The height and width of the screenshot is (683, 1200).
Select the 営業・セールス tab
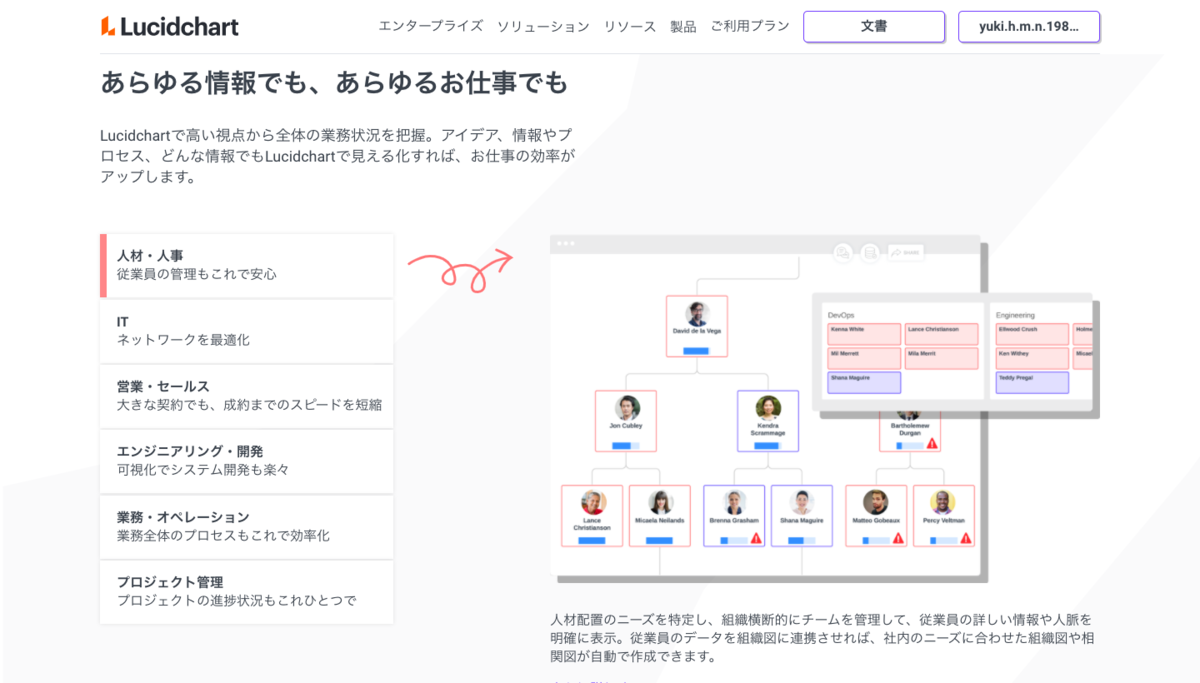coord(247,396)
